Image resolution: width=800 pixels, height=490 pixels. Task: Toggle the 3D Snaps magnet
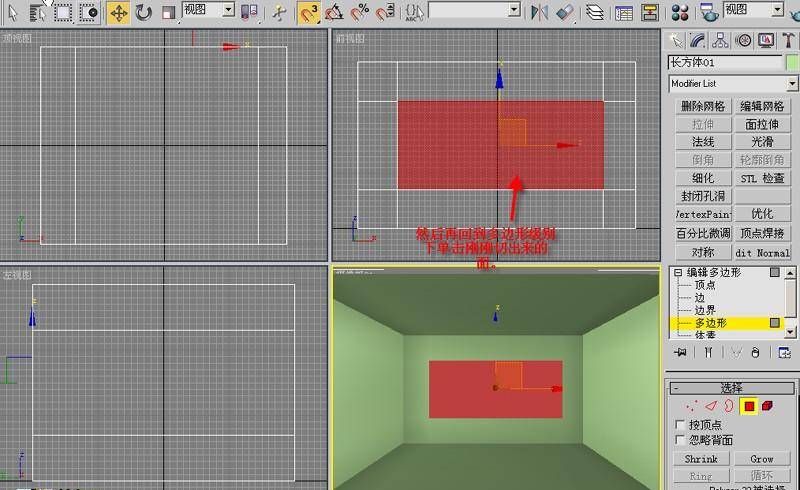(x=309, y=13)
